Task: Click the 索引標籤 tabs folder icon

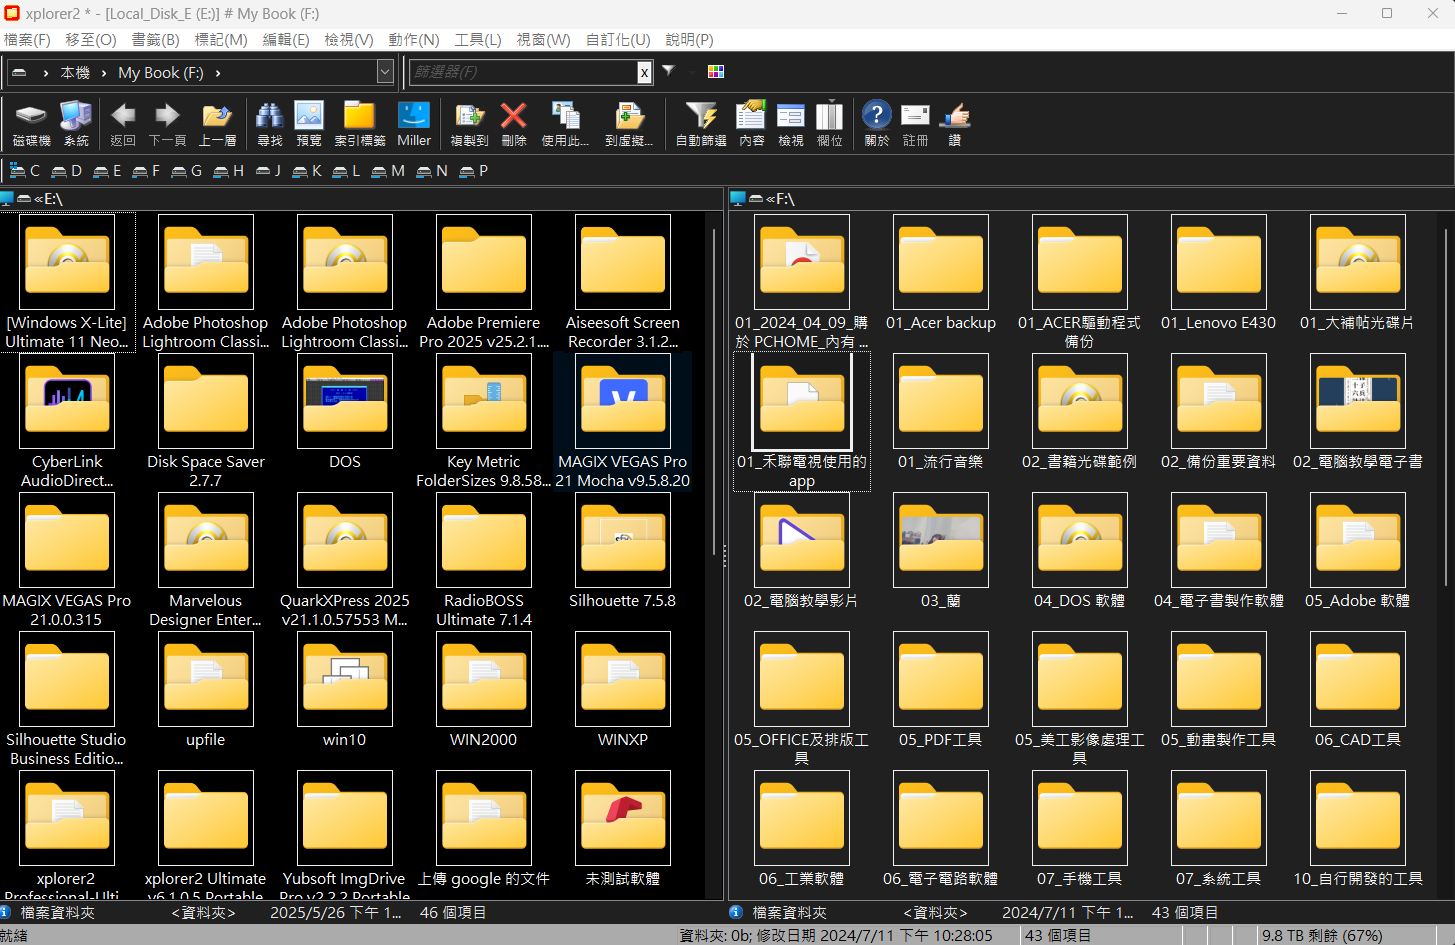Action: coord(359,124)
